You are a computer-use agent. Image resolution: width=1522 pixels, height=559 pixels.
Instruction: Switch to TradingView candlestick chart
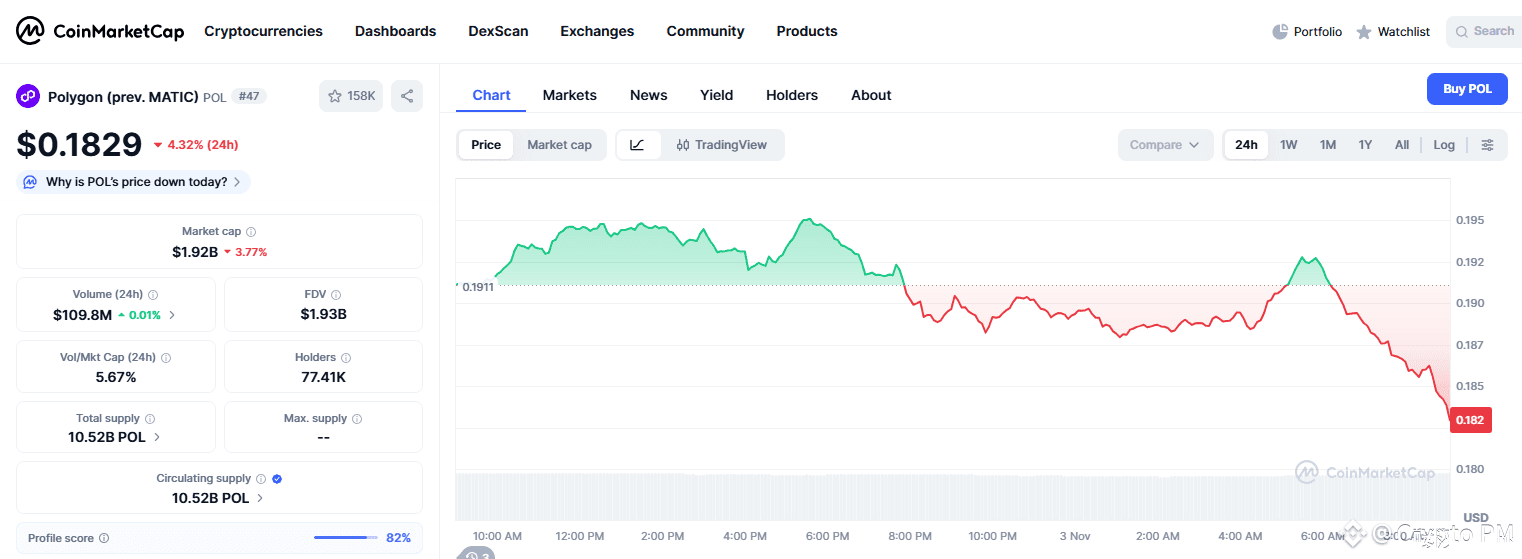721,145
